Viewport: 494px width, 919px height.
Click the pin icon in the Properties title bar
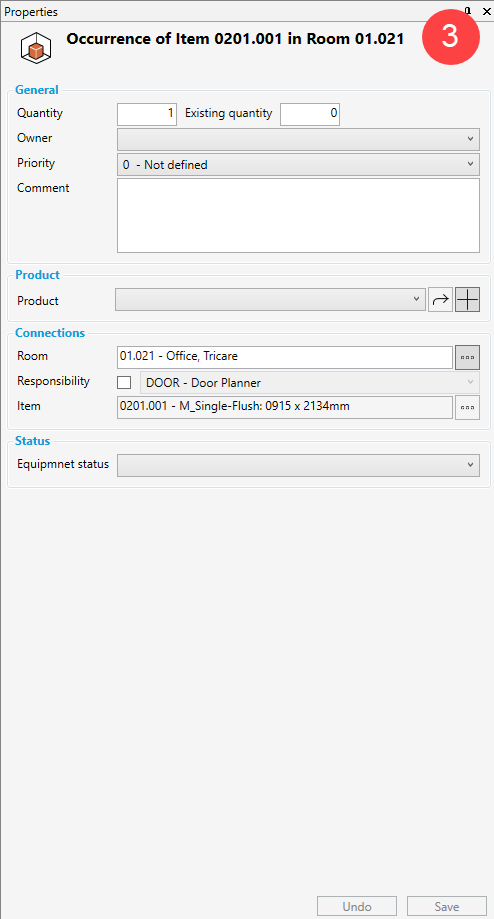click(x=468, y=11)
